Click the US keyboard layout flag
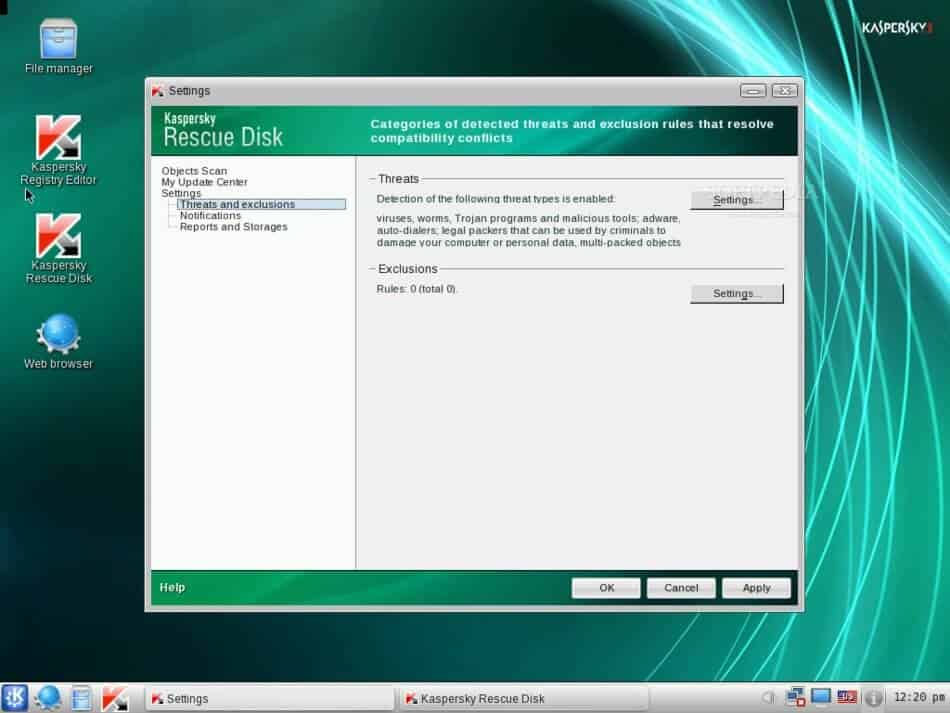950x713 pixels. pyautogui.click(x=847, y=697)
